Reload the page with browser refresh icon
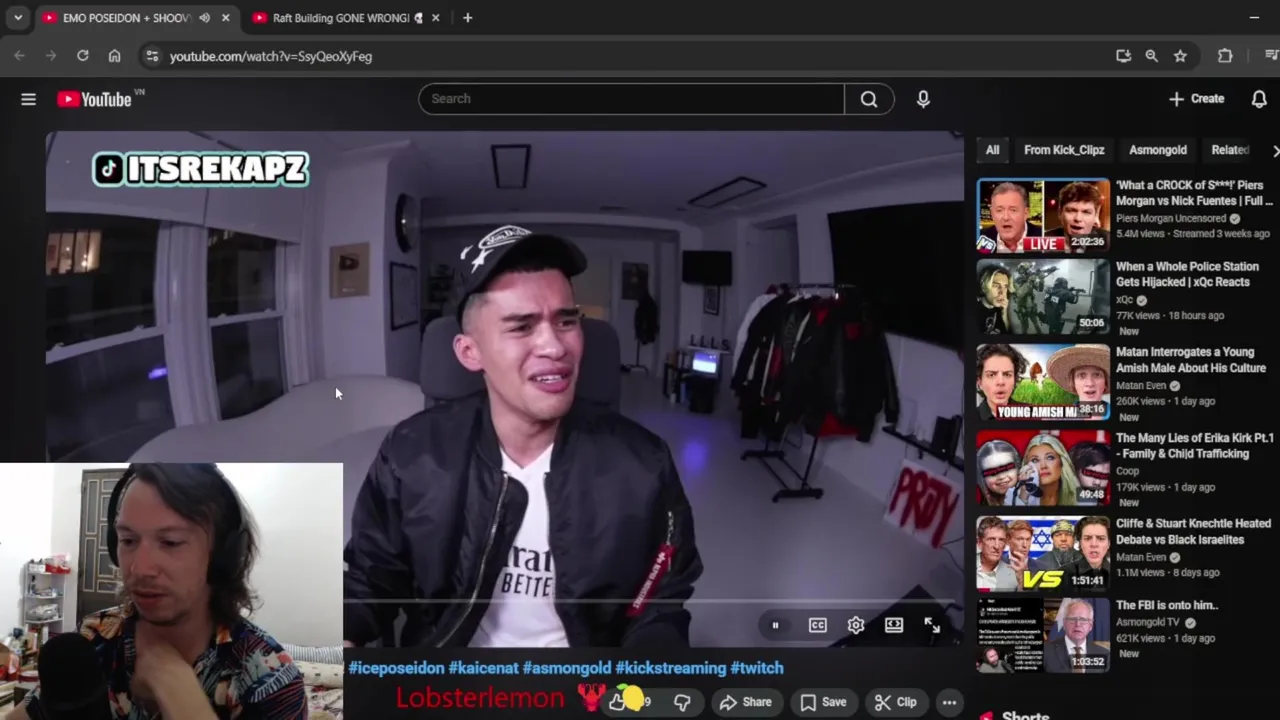This screenshot has height=720, width=1280. pyautogui.click(x=83, y=56)
